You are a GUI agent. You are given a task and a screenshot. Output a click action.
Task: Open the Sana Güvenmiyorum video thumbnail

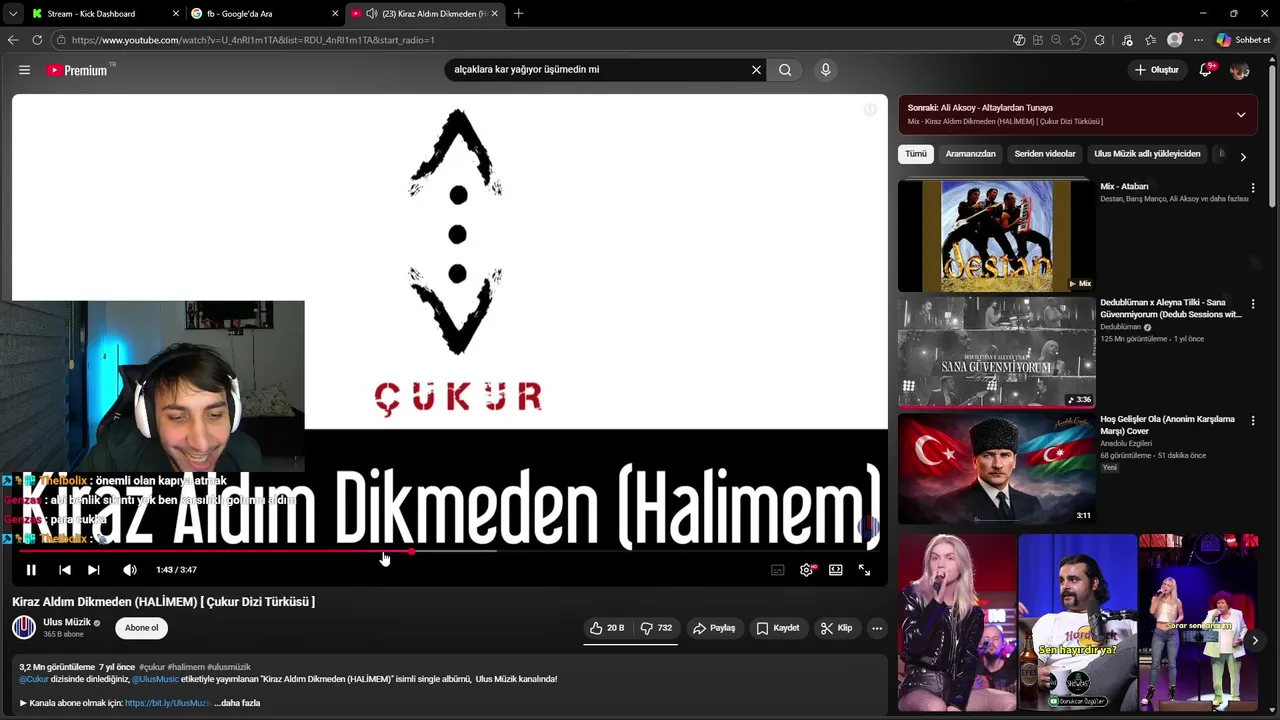[997, 352]
